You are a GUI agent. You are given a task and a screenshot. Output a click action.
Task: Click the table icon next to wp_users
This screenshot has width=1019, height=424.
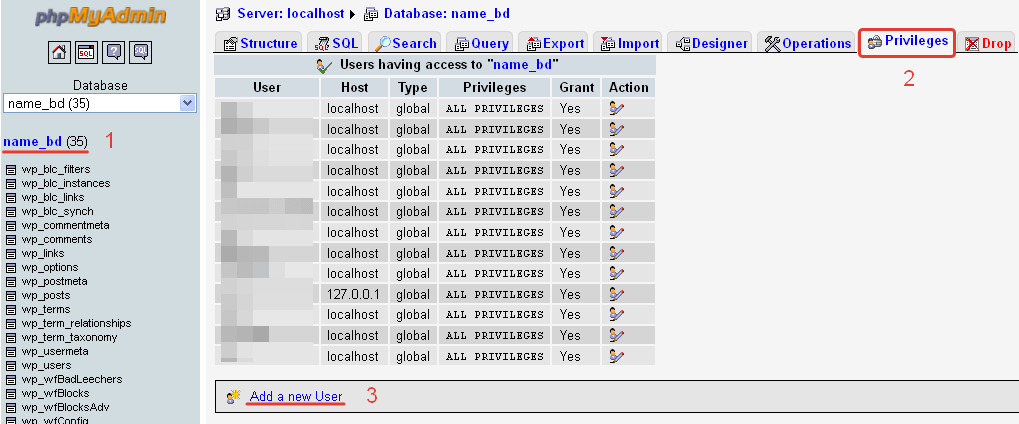coord(11,366)
